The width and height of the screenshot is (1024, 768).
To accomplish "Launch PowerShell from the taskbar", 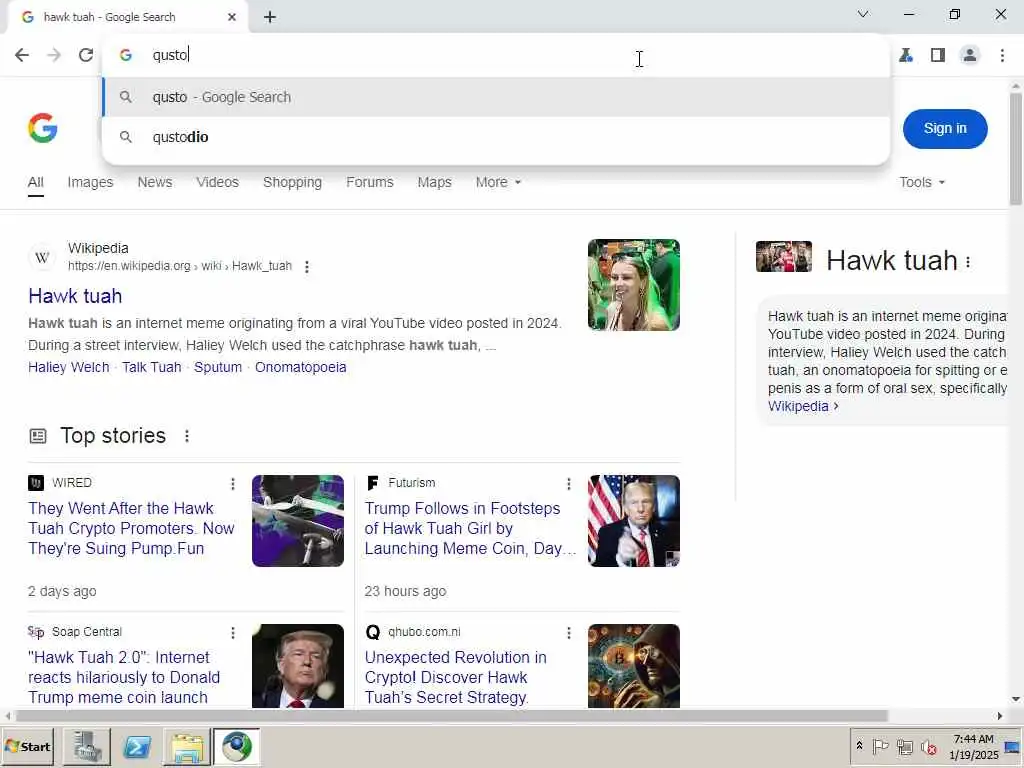I will click(x=137, y=746).
